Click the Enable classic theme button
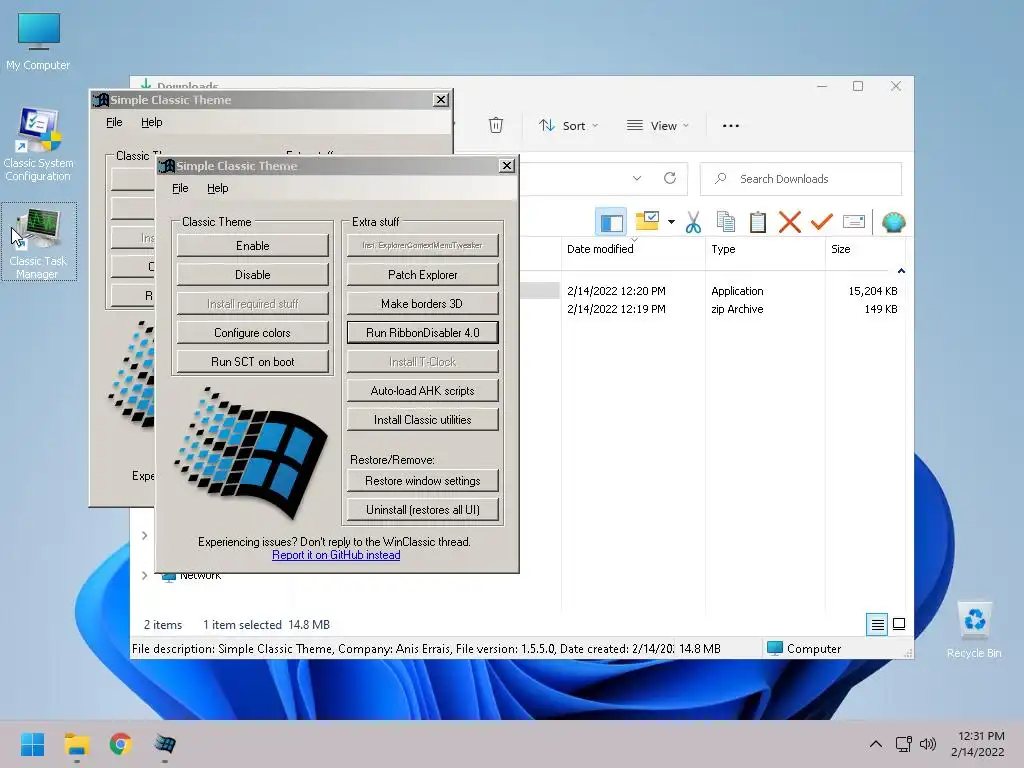This screenshot has height=768, width=1024. [x=252, y=246]
